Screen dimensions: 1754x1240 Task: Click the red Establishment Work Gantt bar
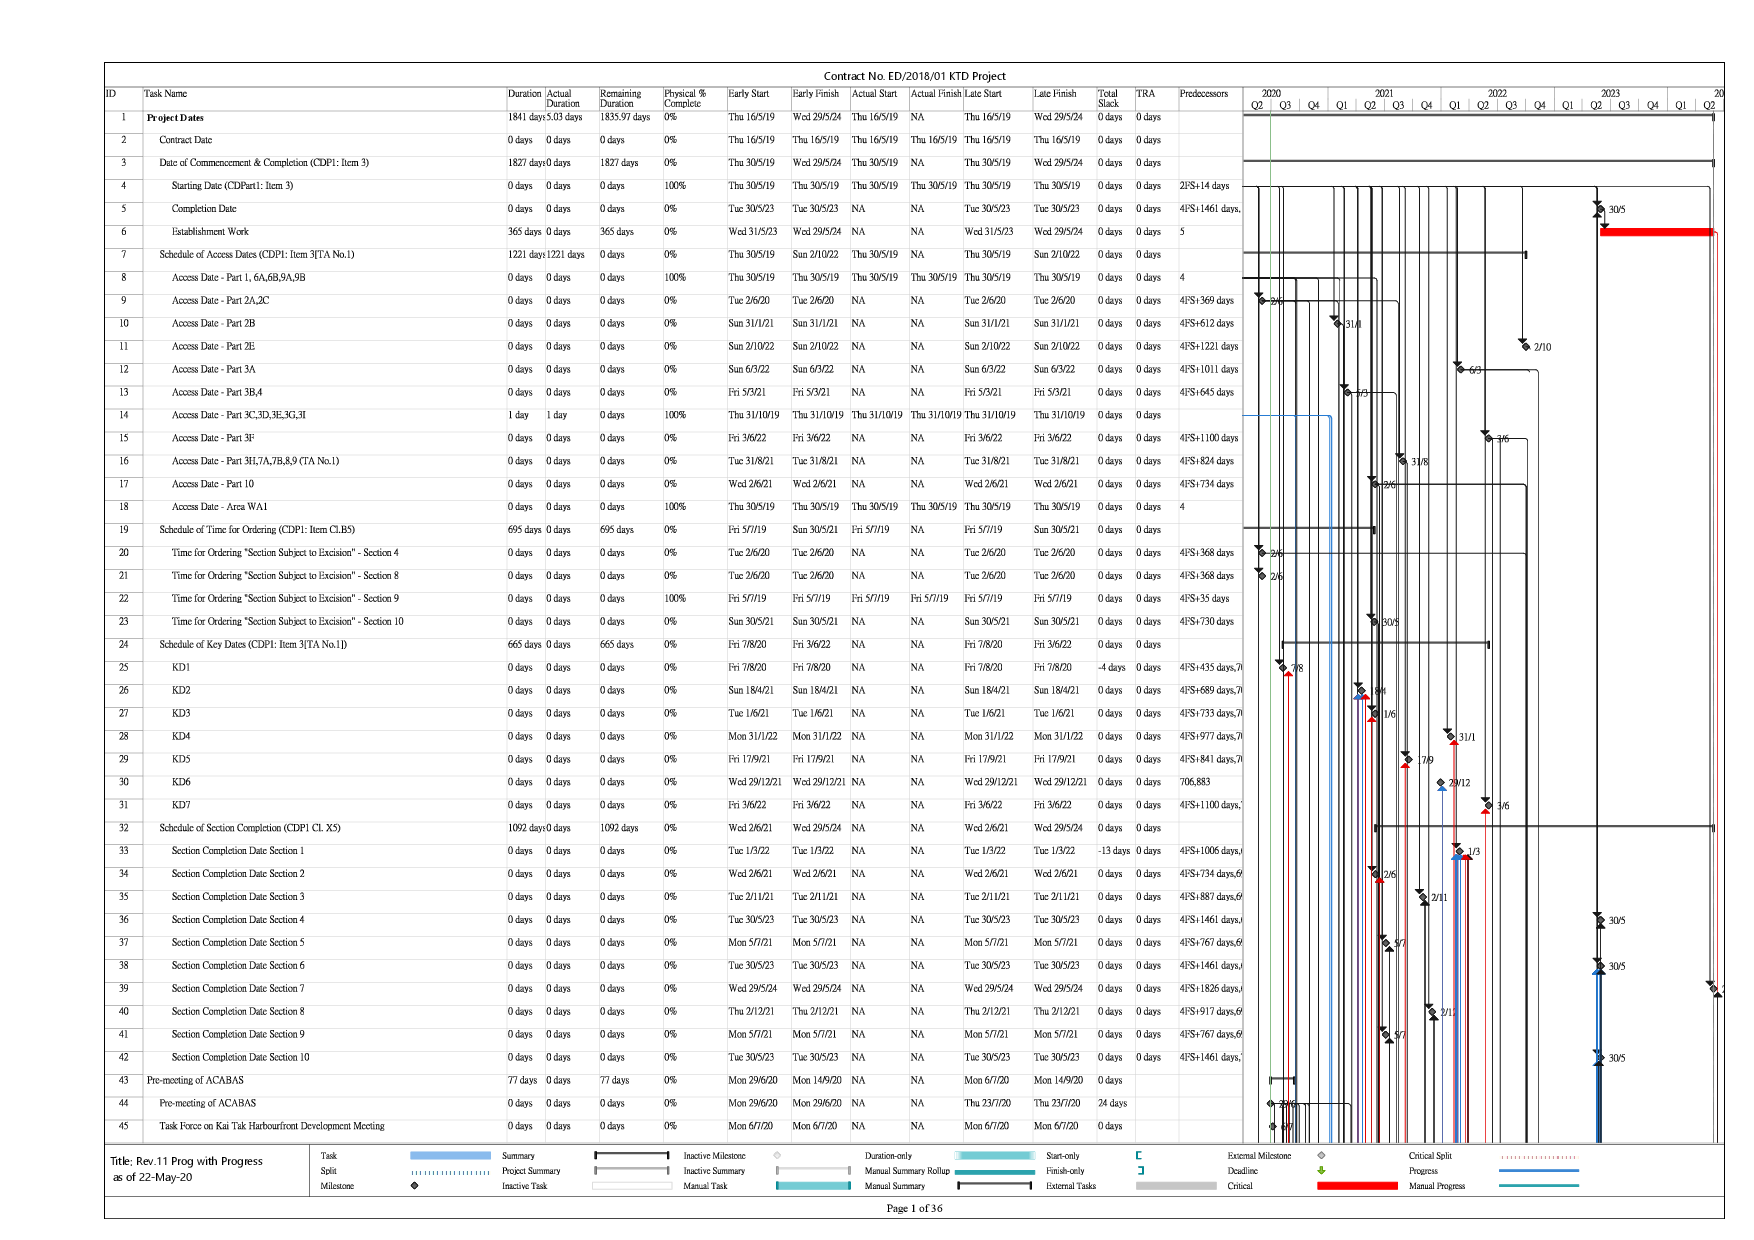coord(1656,232)
